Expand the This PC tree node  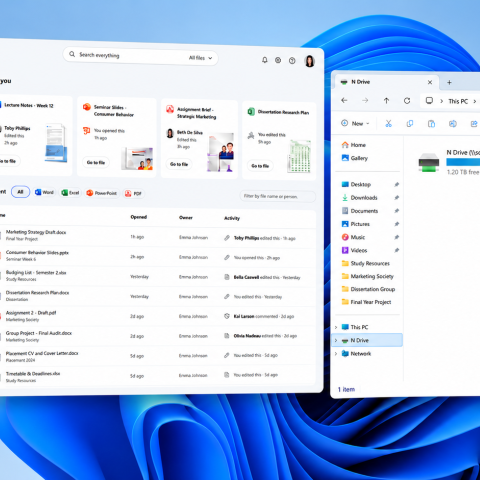tap(336, 327)
